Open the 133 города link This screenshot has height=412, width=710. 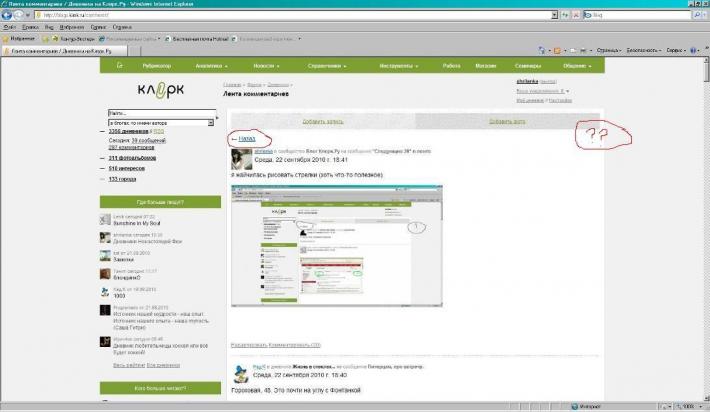(x=122, y=179)
